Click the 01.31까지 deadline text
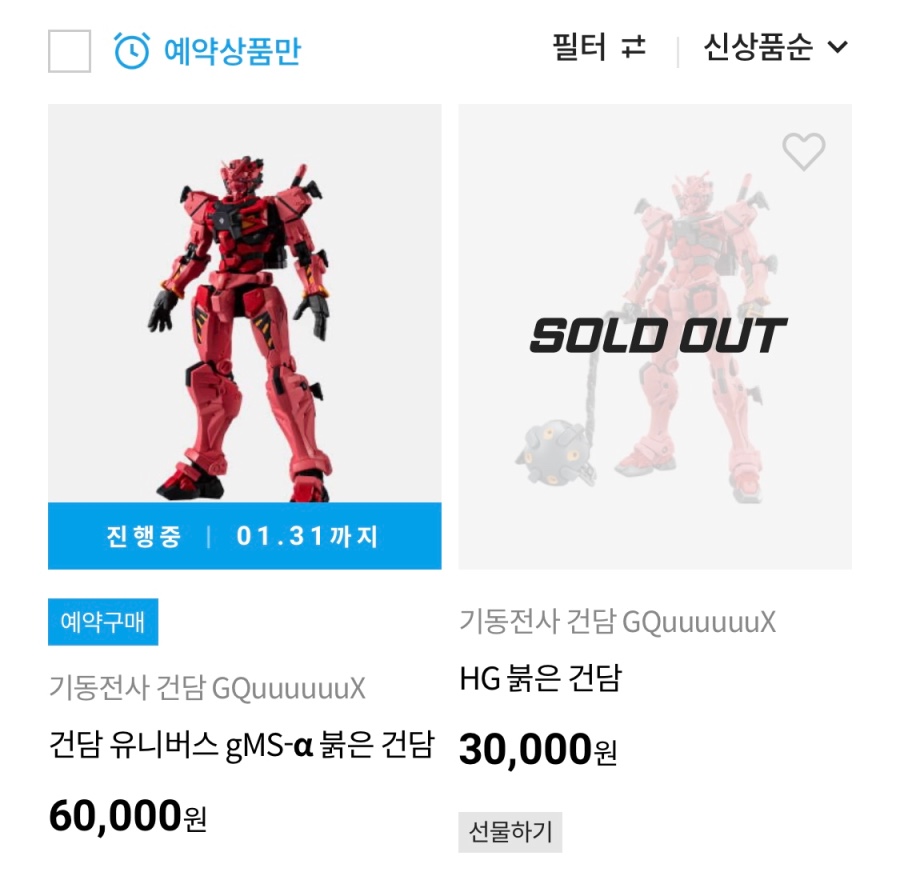 [x=308, y=536]
